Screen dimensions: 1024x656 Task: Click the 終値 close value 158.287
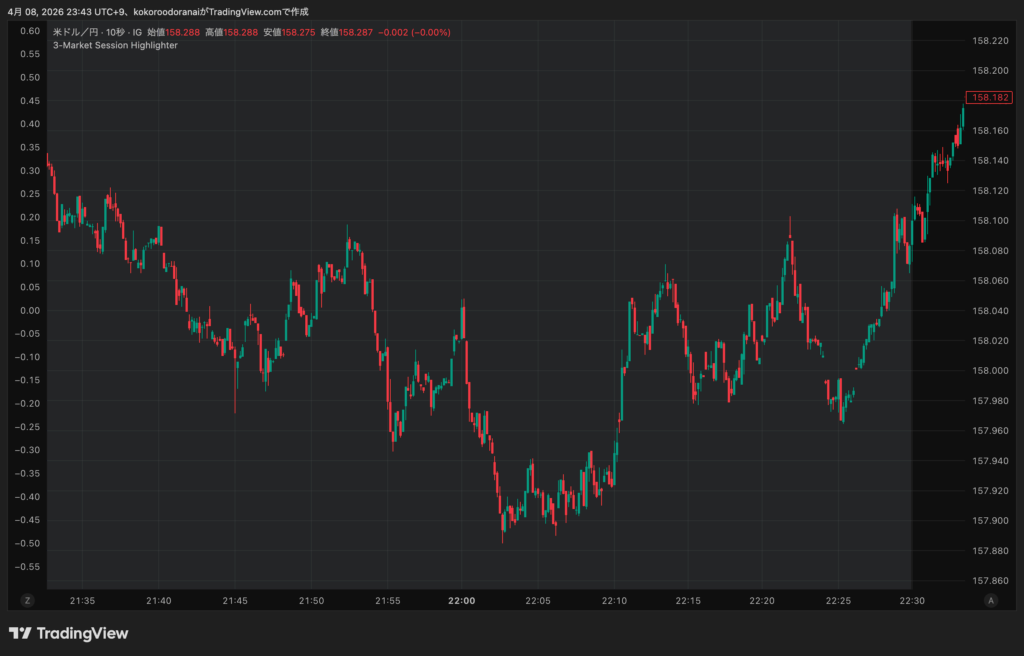(x=356, y=32)
